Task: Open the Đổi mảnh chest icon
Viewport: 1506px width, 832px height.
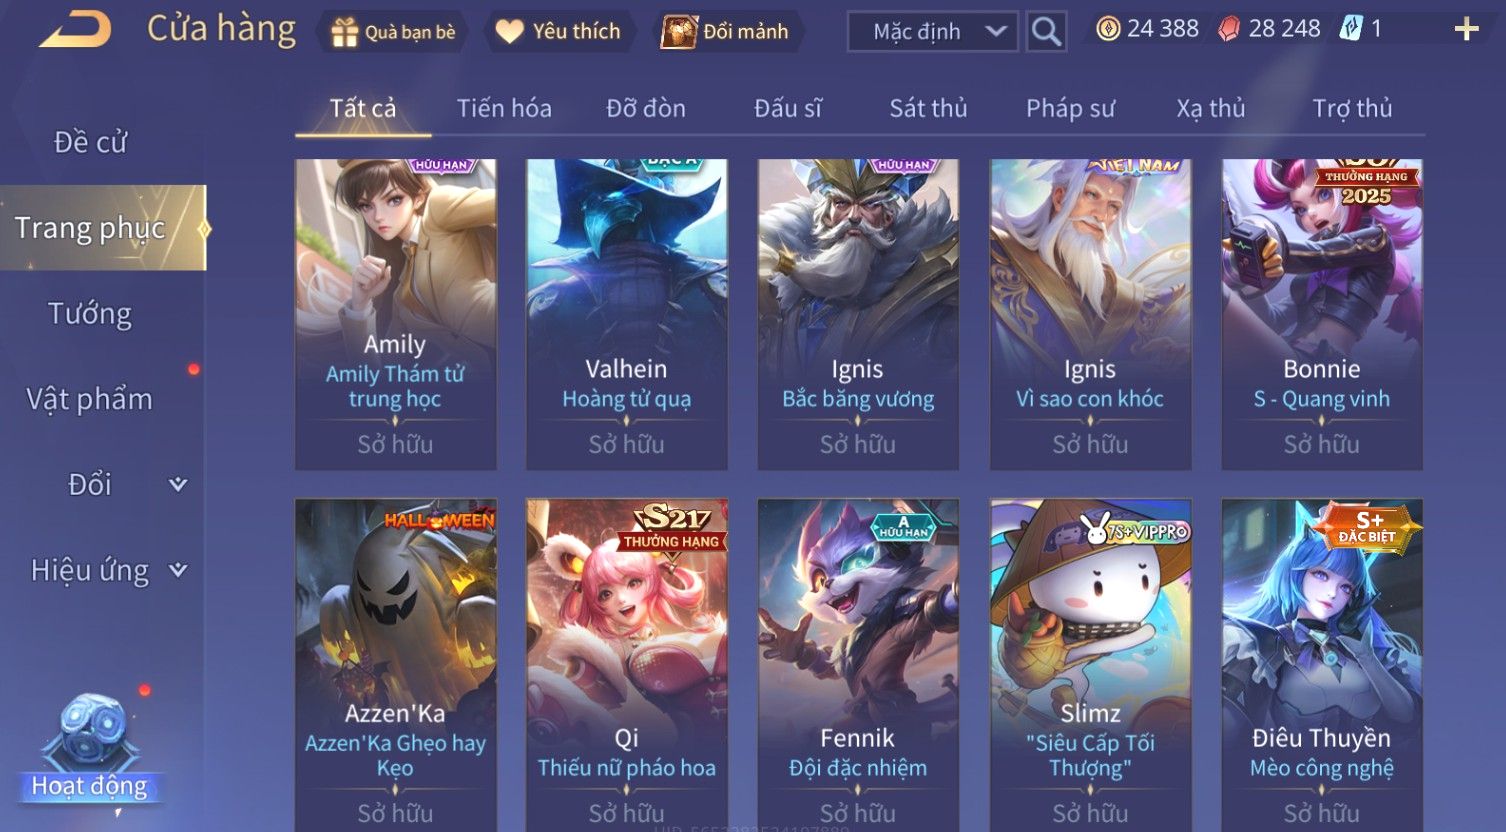Action: [679, 32]
